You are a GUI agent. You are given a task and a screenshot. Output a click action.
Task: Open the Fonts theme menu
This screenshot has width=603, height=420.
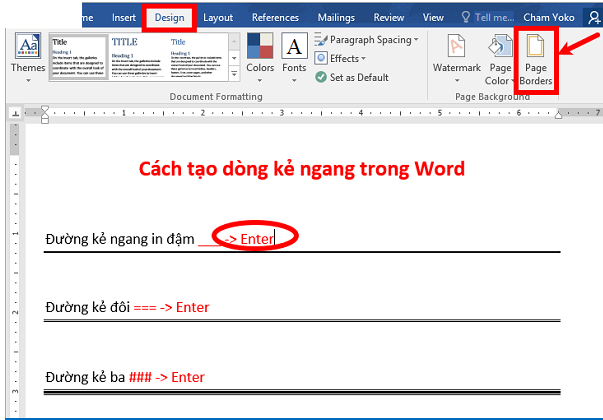tap(294, 54)
